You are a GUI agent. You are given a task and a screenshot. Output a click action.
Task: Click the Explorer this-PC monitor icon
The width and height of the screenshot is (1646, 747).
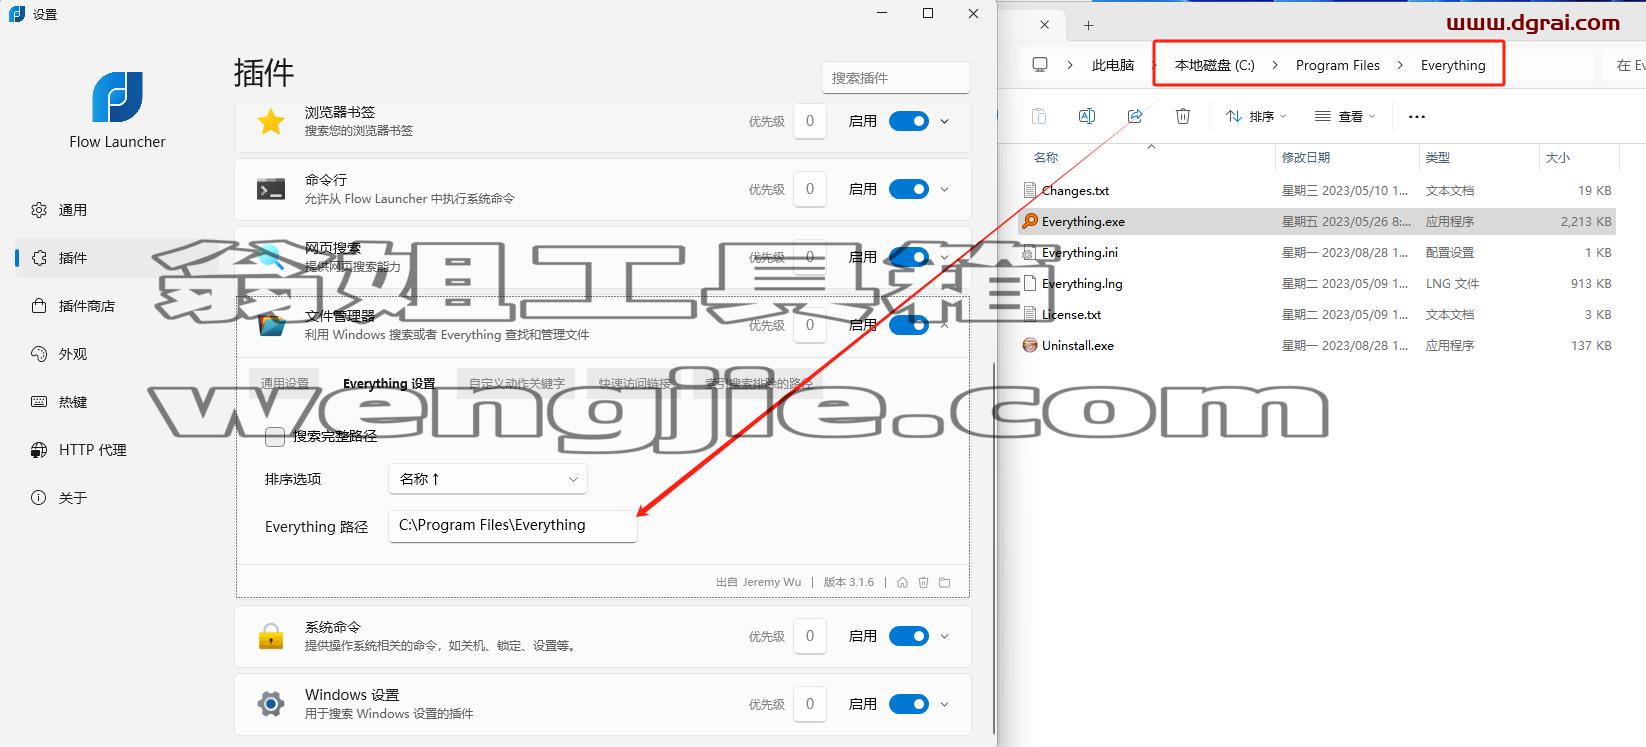click(x=1040, y=65)
